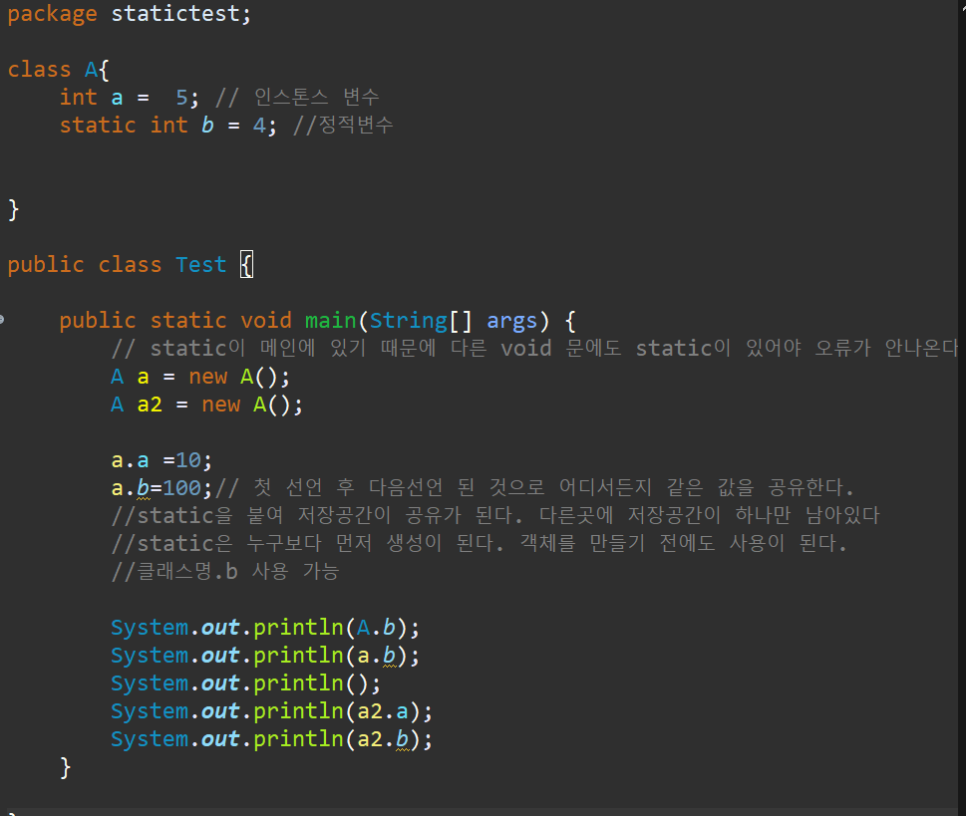Click the 'new' keyword in 'A a = new A();'
The width and height of the screenshot is (966, 816).
point(208,377)
